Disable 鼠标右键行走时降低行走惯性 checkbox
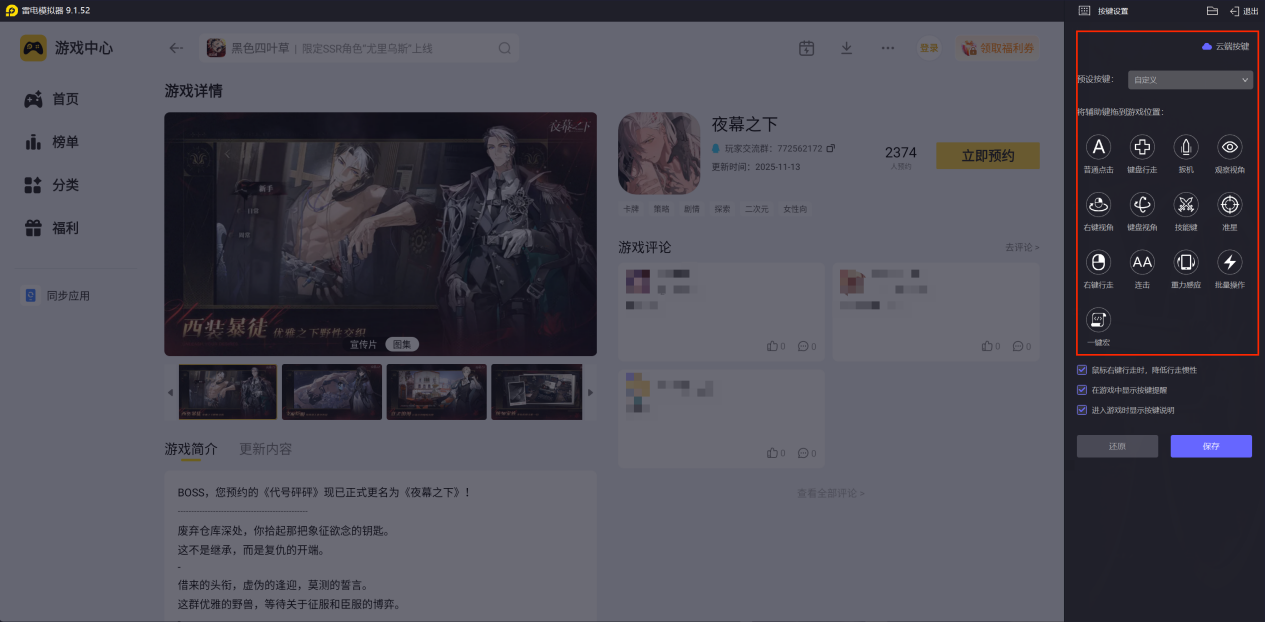Screen dimensions: 1265x622 [x=1082, y=369]
